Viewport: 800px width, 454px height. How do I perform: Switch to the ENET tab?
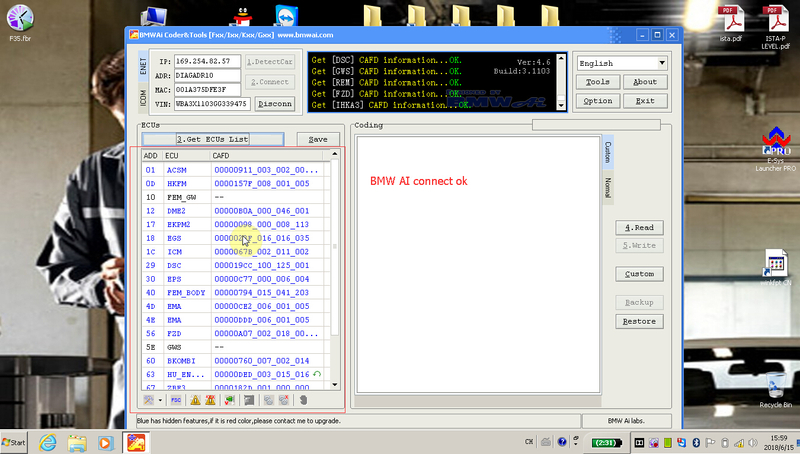pos(143,66)
